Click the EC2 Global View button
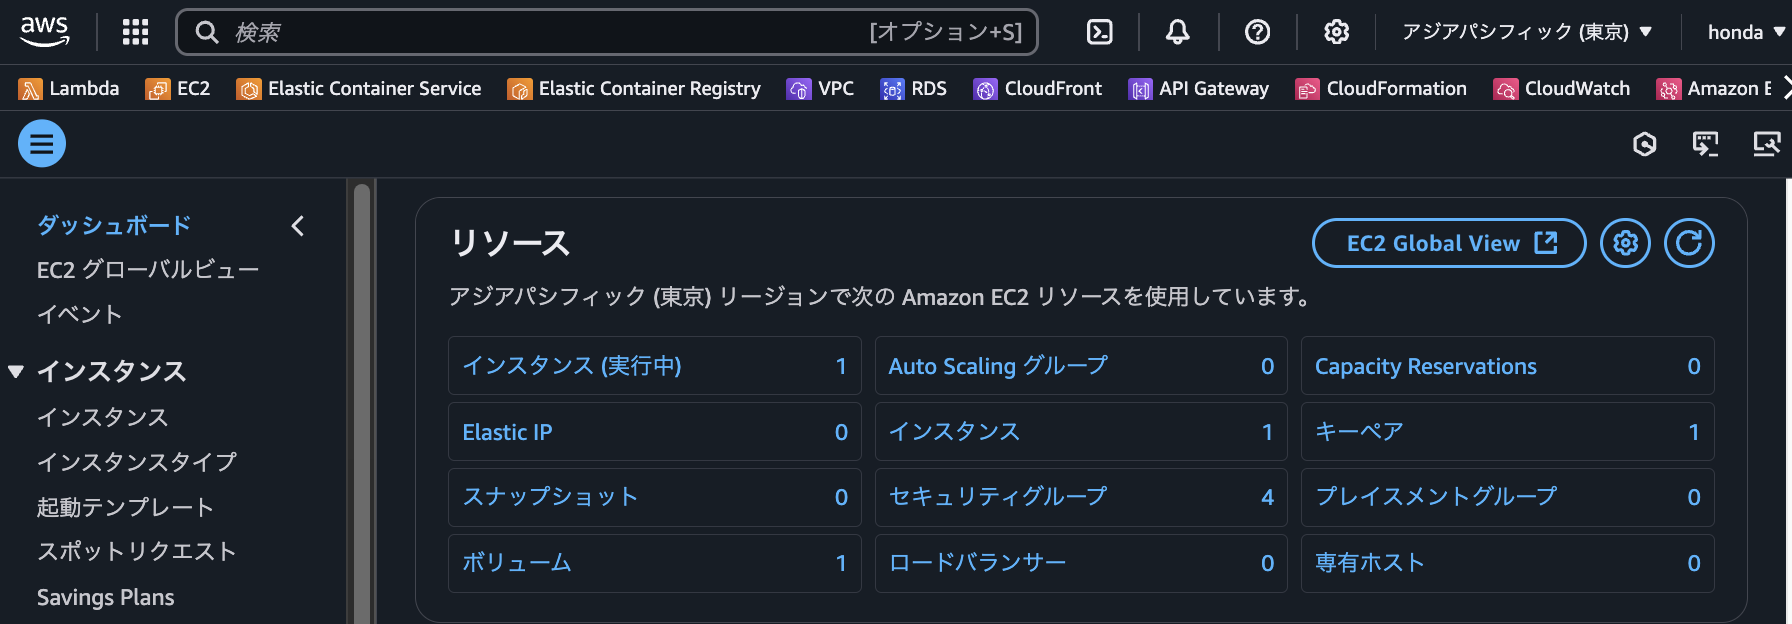1792x624 pixels. coord(1448,242)
